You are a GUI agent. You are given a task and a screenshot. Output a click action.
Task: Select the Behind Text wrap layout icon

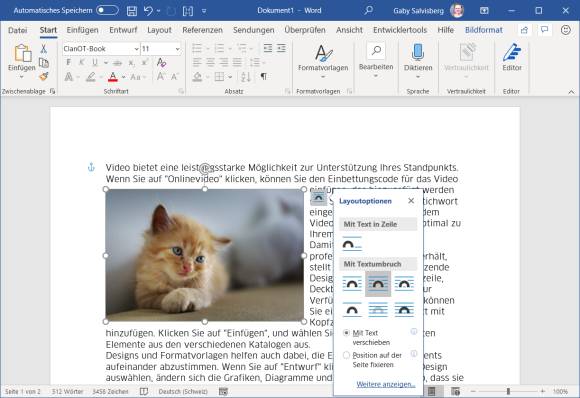pyautogui.click(x=378, y=310)
